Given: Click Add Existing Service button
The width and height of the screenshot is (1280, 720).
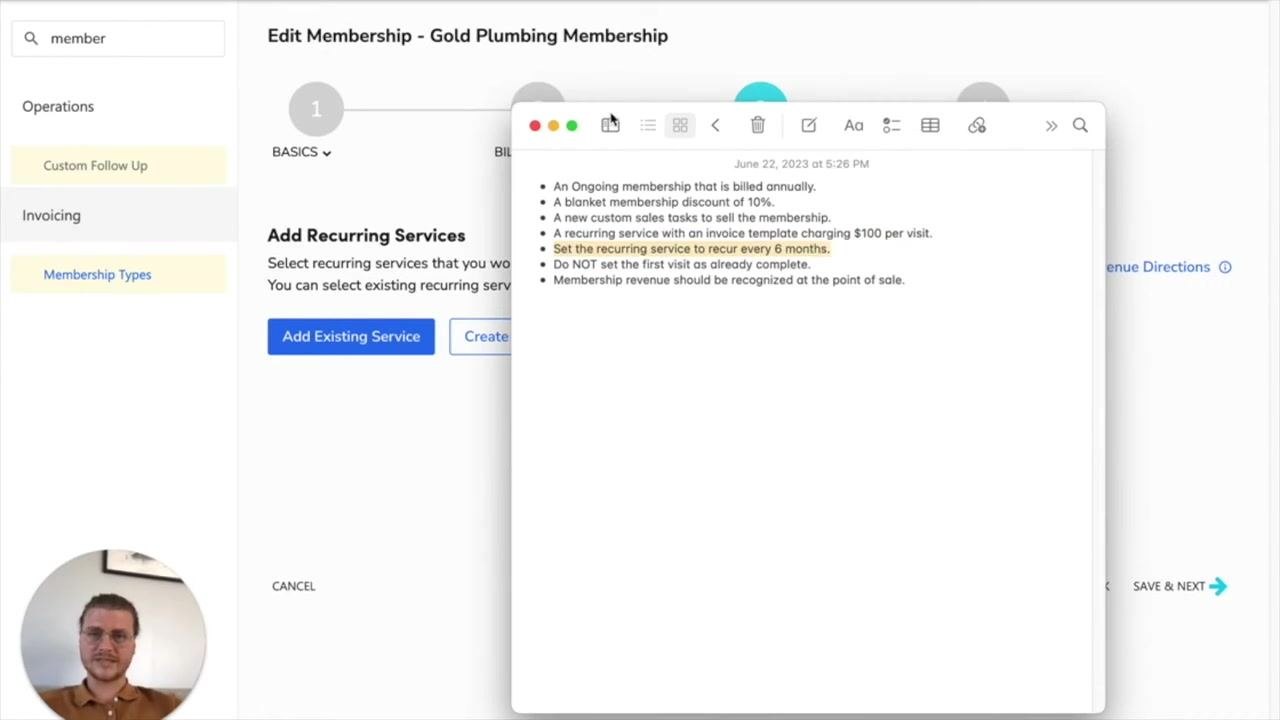Looking at the screenshot, I should pyautogui.click(x=351, y=336).
